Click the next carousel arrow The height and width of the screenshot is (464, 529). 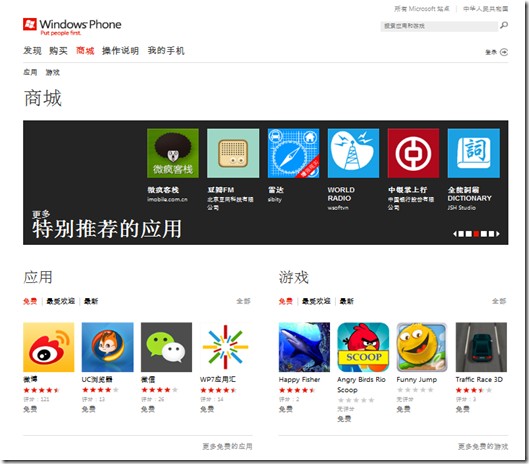tap(498, 234)
